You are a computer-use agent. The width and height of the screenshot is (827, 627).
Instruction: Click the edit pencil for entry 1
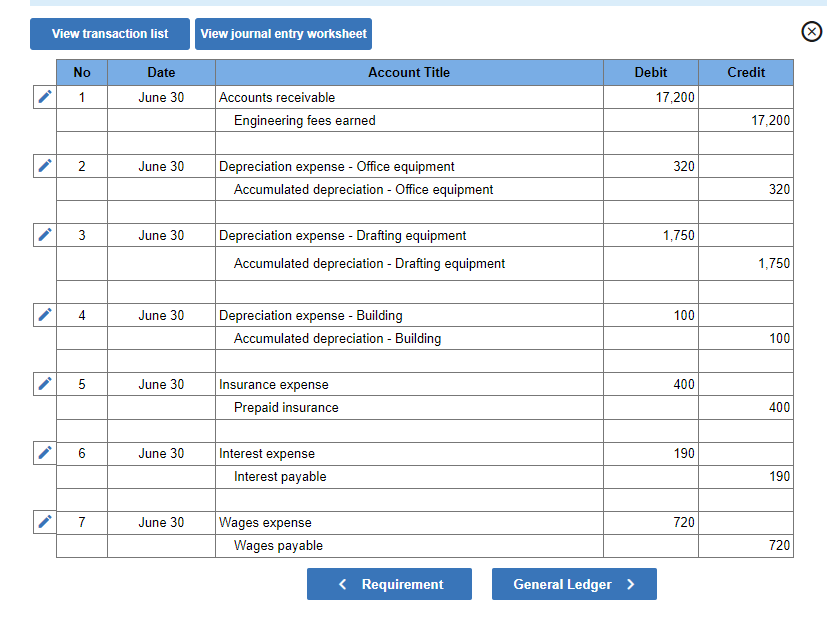pyautogui.click(x=43, y=96)
